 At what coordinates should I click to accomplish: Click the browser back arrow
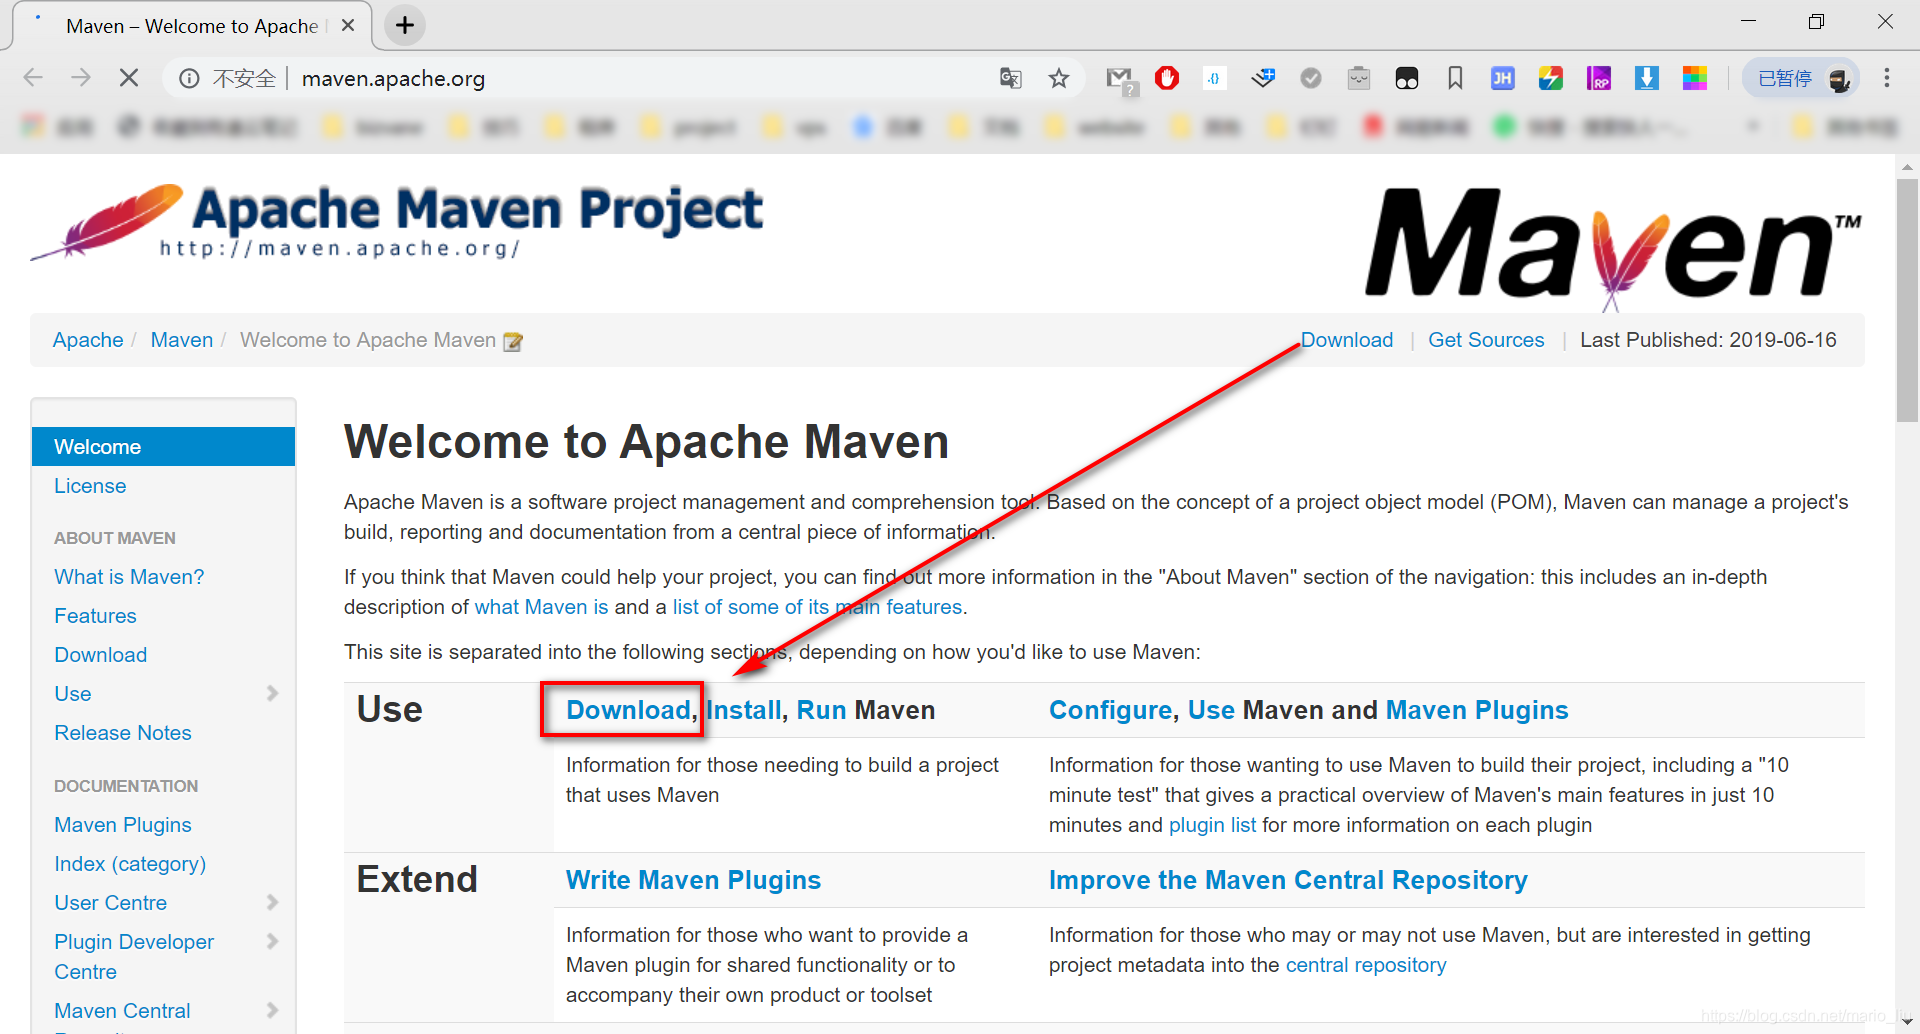point(33,78)
